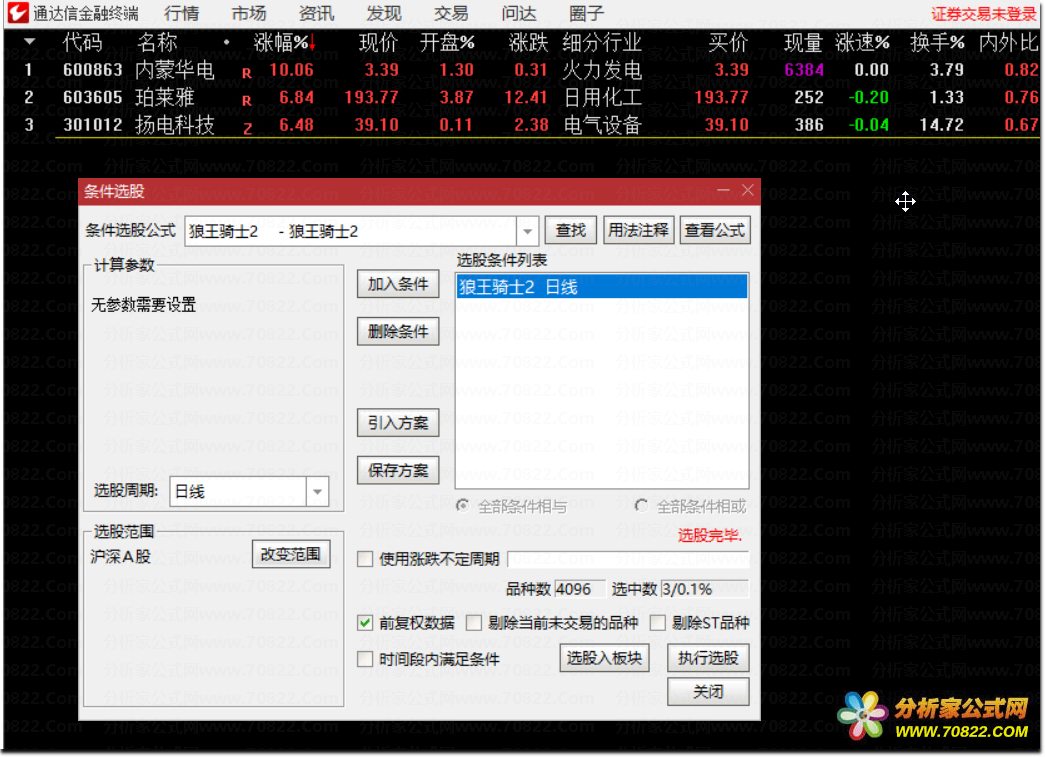This screenshot has width=1046, height=757.
Task: Click the 保存方案 button
Action: tap(398, 471)
